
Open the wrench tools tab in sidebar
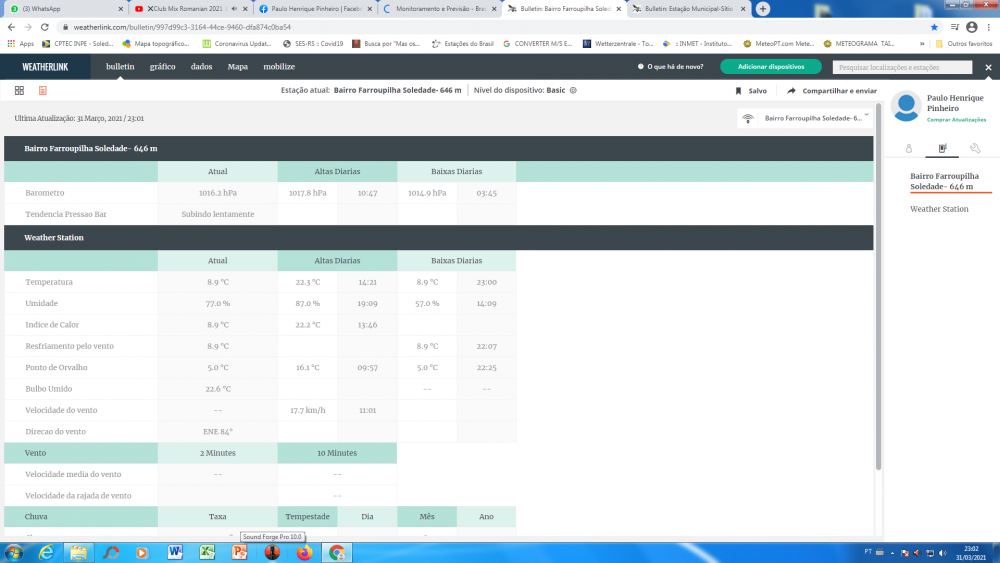pyautogui.click(x=975, y=149)
